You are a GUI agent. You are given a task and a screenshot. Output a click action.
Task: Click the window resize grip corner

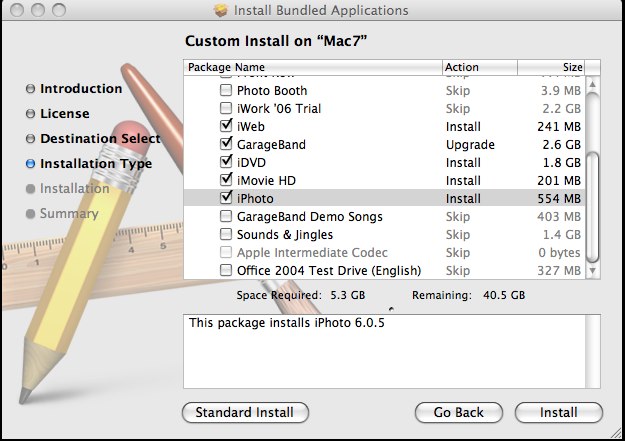click(617, 435)
